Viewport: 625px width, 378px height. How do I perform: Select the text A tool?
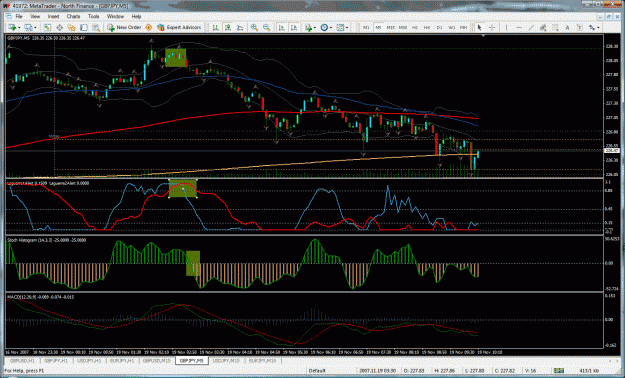click(x=567, y=28)
